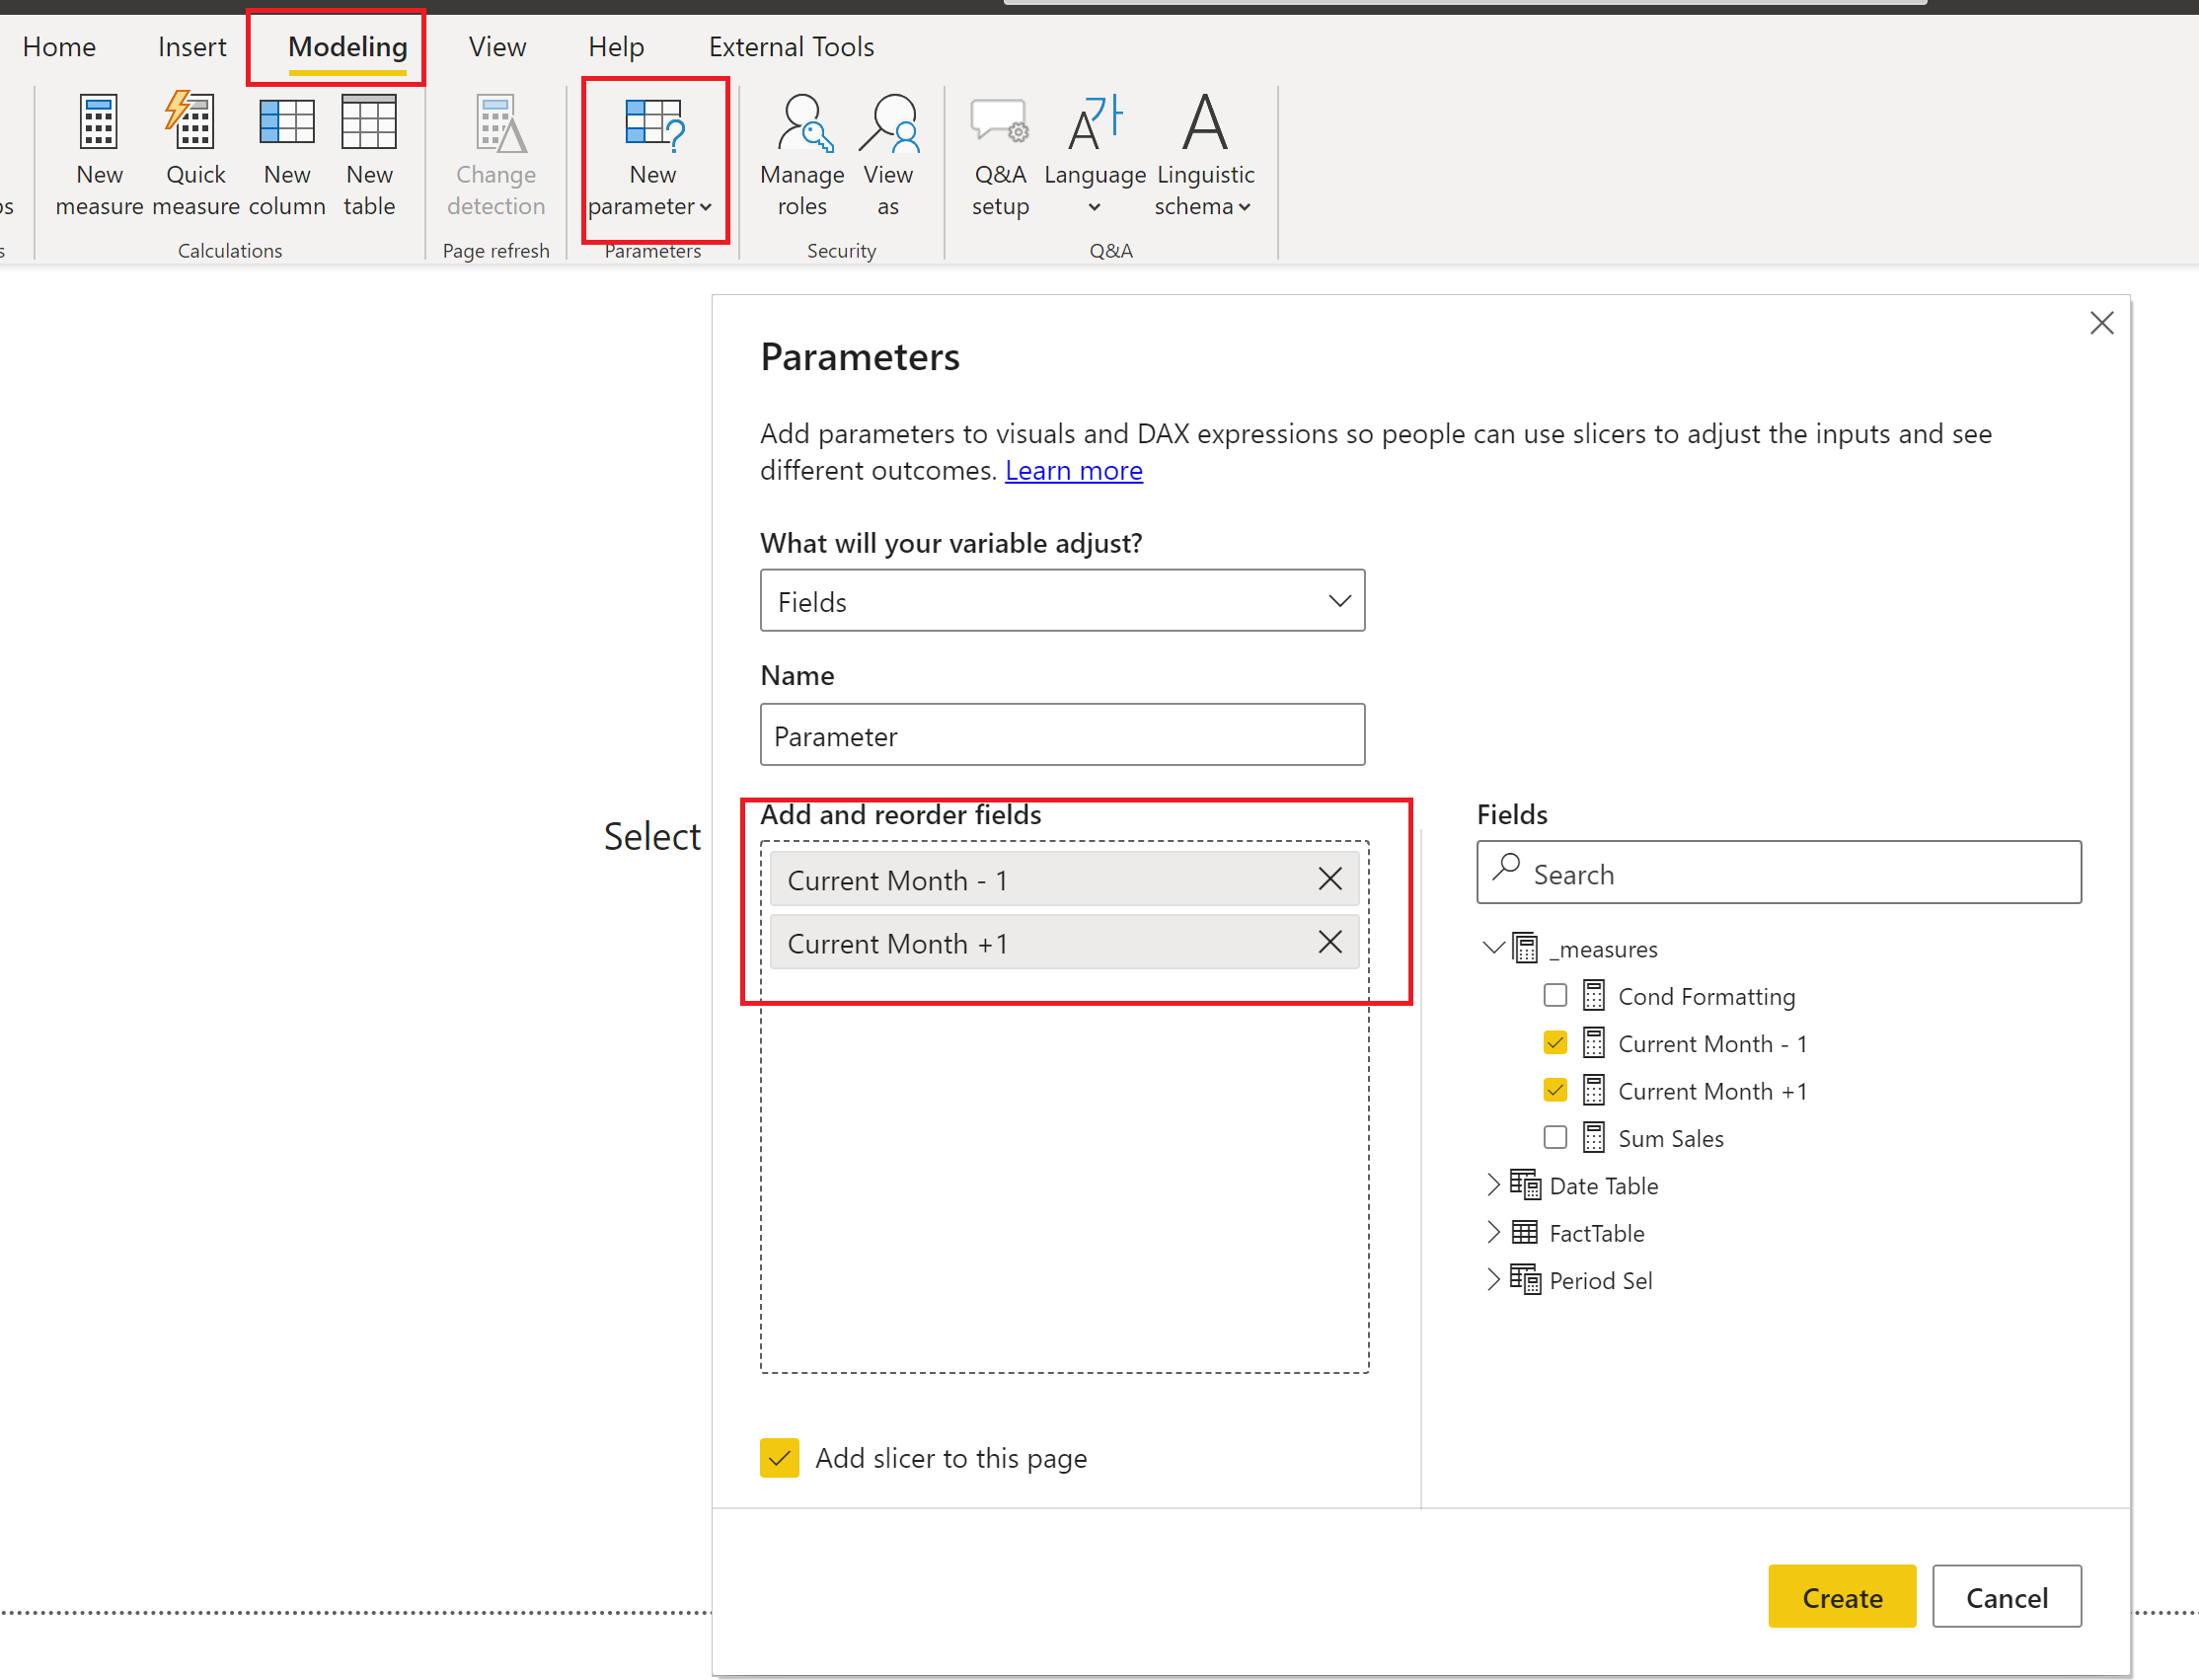Check the Sum Sales checkbox
The image size is (2199, 1680).
click(1554, 1137)
